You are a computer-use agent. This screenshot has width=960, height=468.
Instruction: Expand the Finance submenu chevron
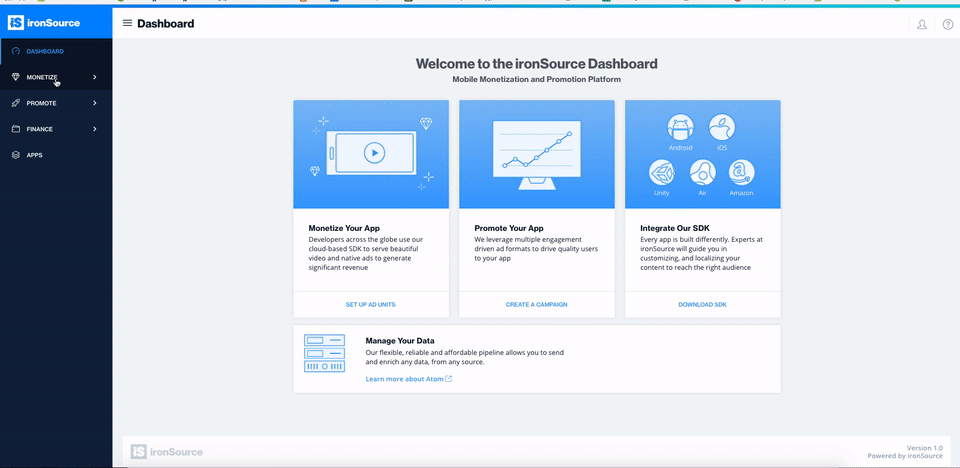(95, 129)
